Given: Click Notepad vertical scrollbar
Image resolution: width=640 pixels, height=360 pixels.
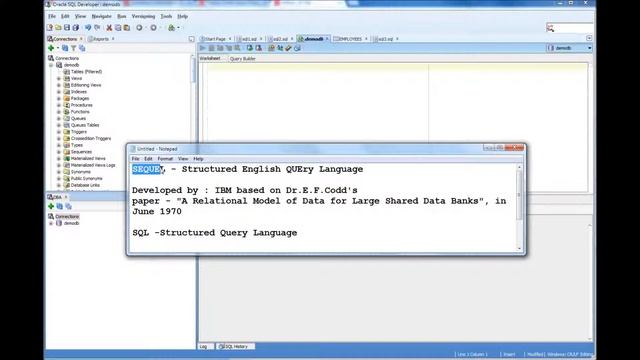Looking at the screenshot, I should (x=519, y=207).
